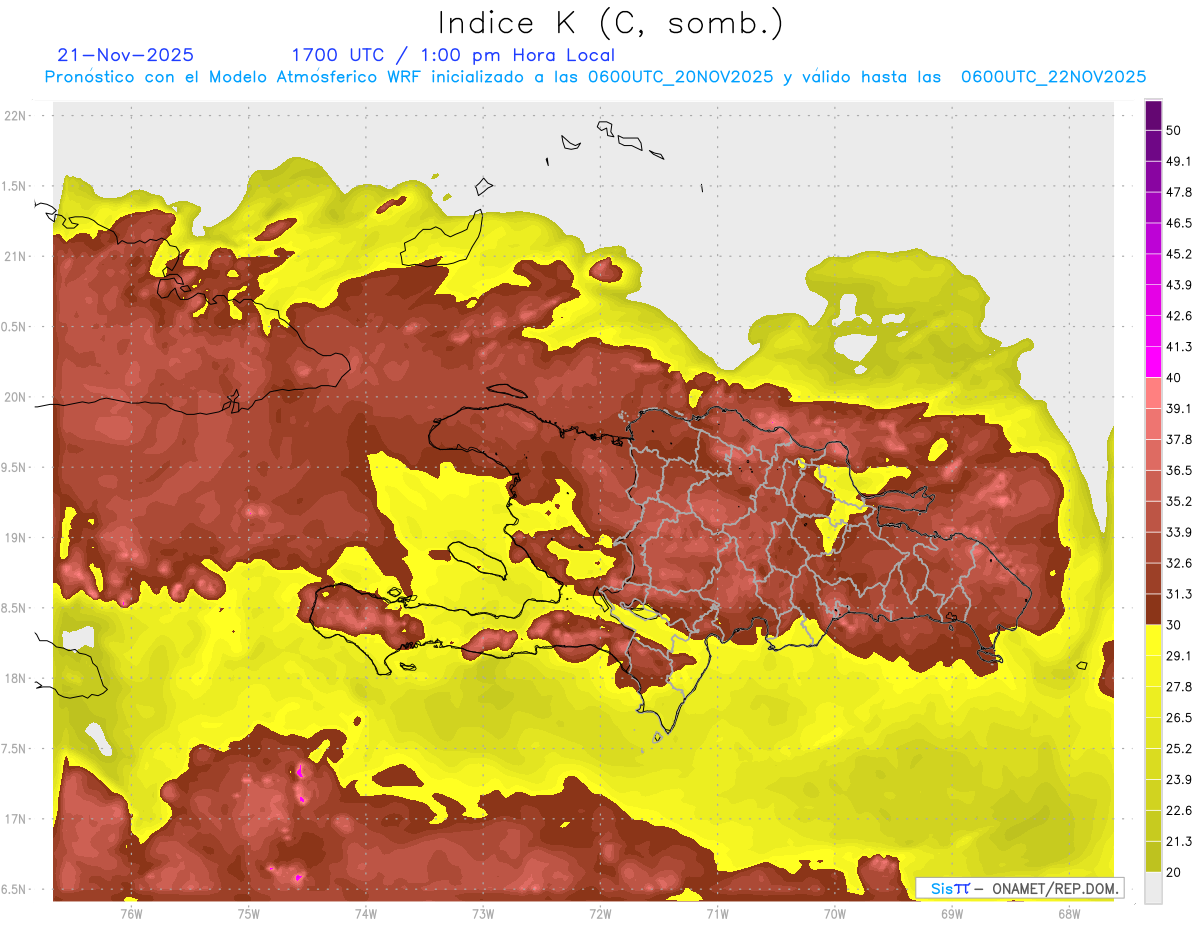Click legend value "26.5"
The image size is (1200, 927).
click(1179, 718)
